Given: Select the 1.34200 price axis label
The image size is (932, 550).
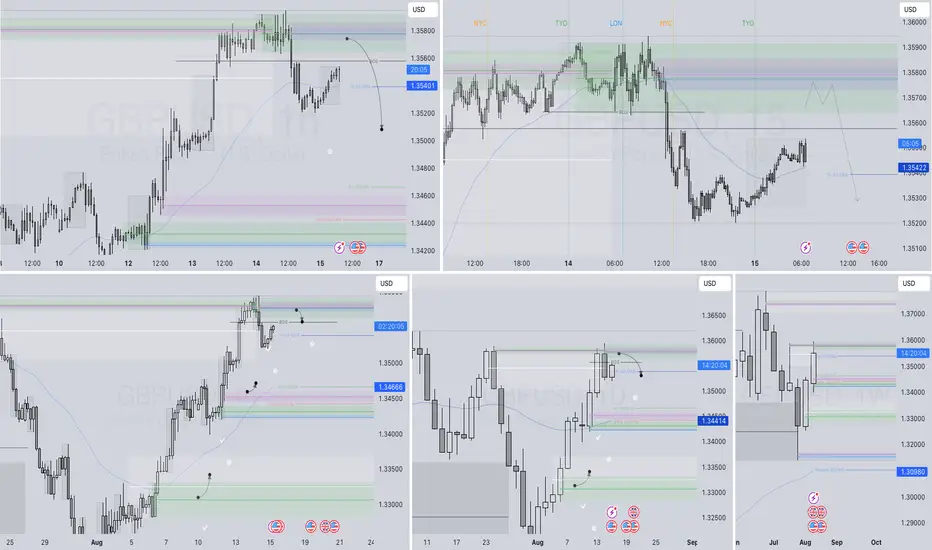Looking at the screenshot, I should coord(423,251).
